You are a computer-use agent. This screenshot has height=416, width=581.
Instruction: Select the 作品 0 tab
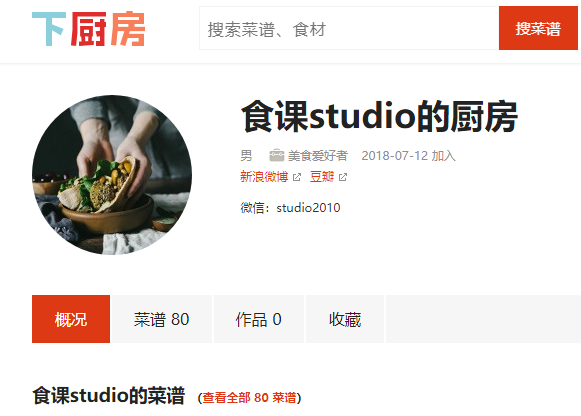259,319
